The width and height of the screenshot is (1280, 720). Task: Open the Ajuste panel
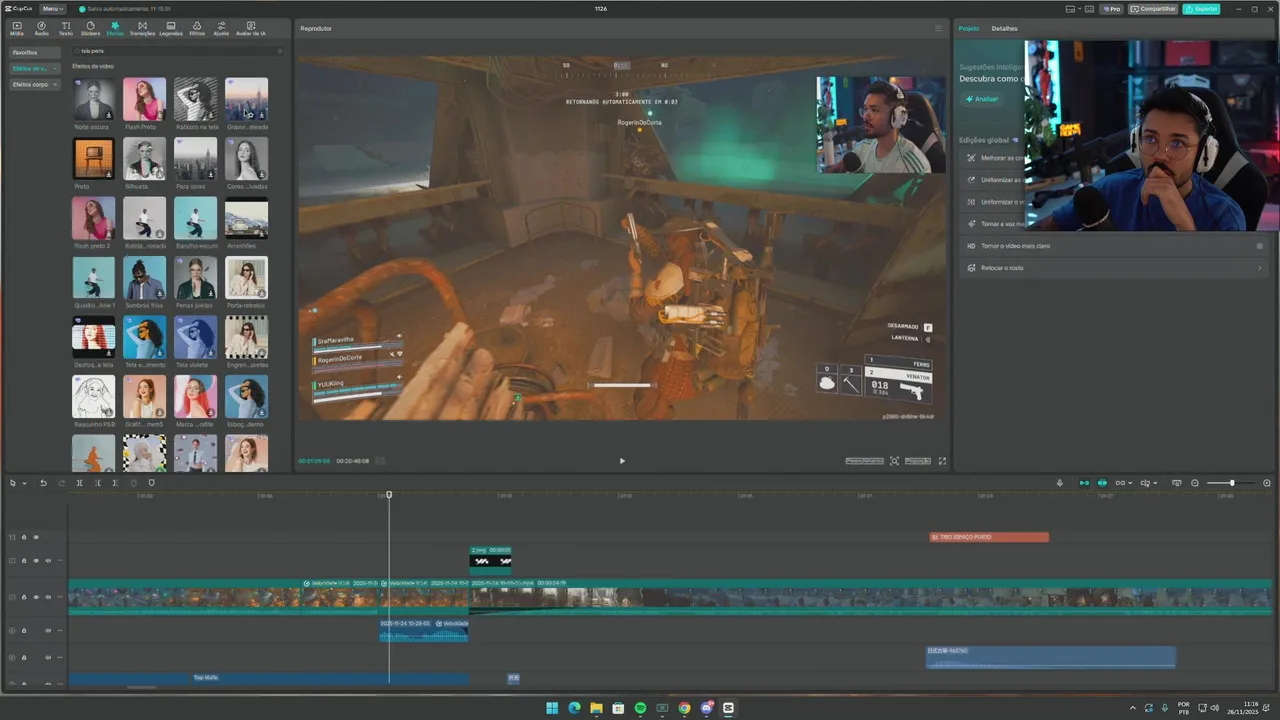coord(221,28)
